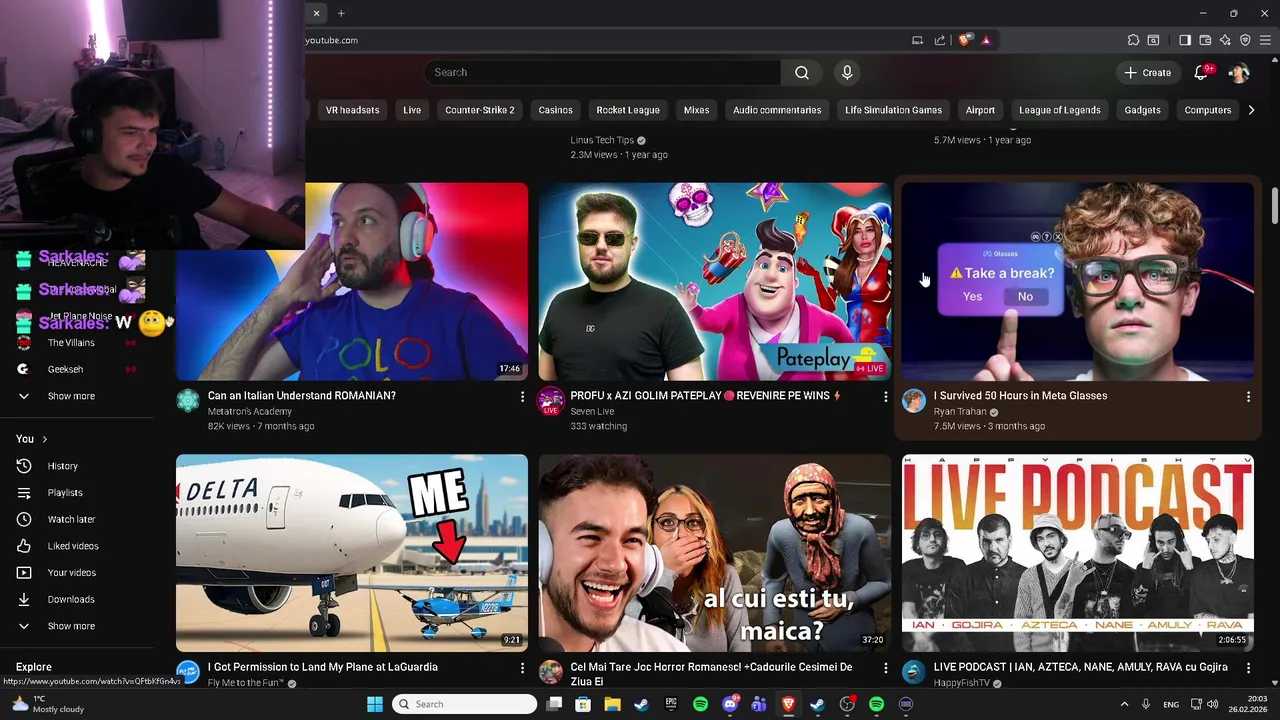1280x720 pixels.
Task: Open the Brave Leo AI sparkle icon
Action: click(1225, 40)
